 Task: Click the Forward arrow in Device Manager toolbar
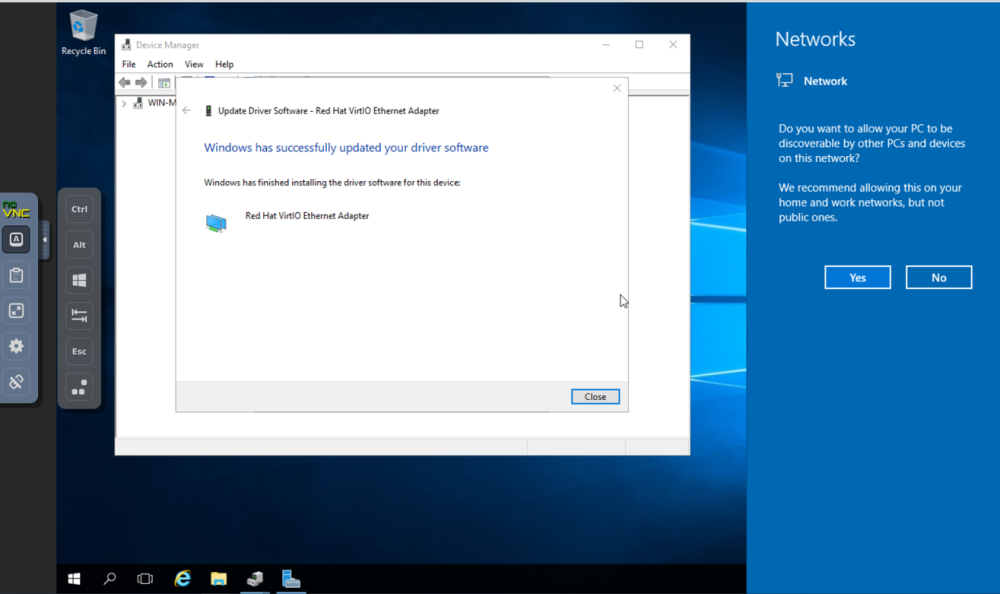click(x=141, y=82)
